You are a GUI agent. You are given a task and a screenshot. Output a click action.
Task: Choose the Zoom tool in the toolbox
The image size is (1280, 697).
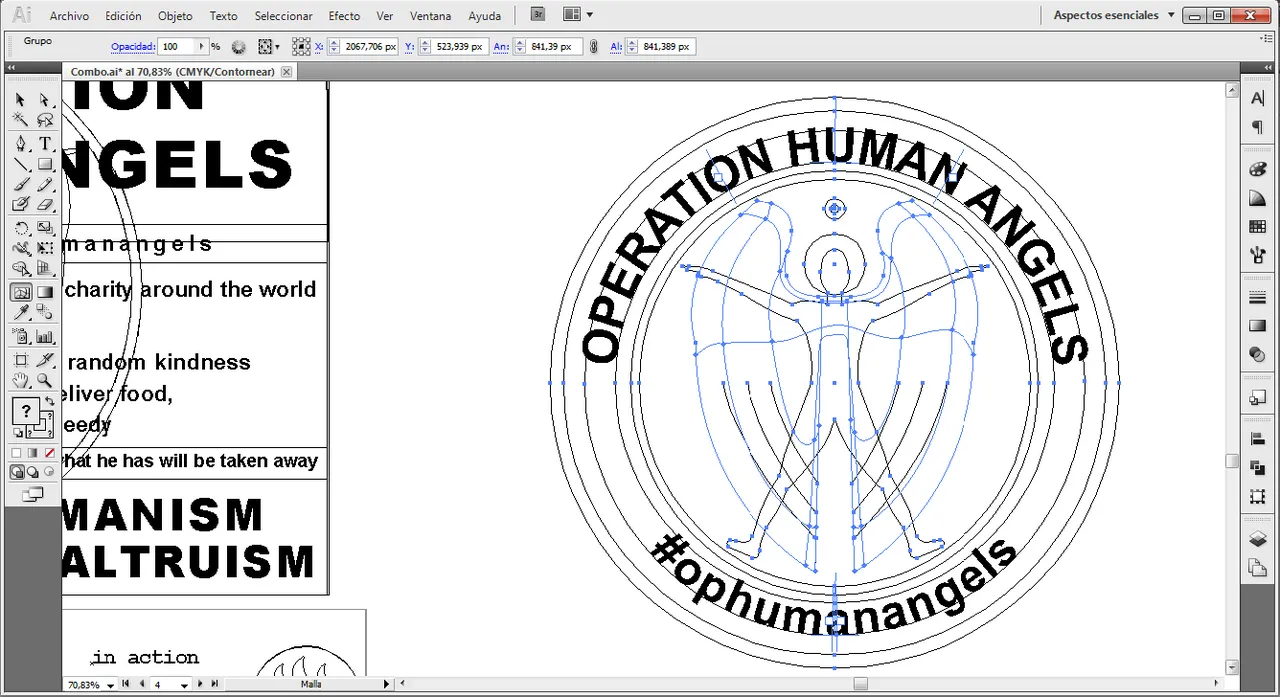click(45, 381)
